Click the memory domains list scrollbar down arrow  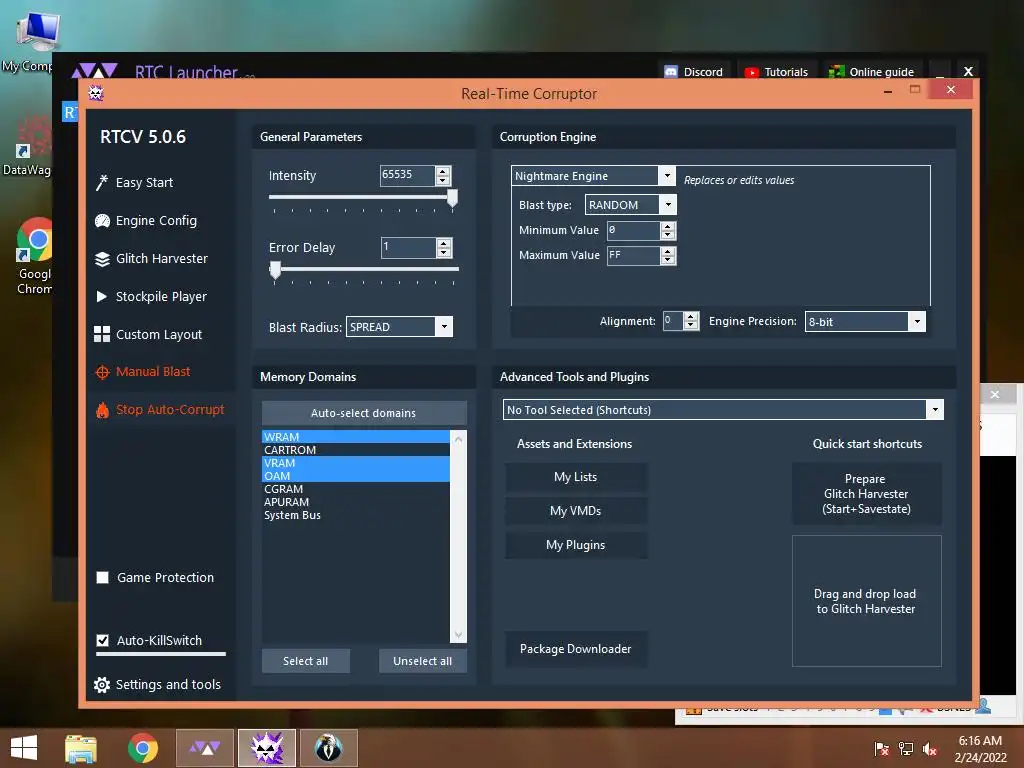click(458, 635)
